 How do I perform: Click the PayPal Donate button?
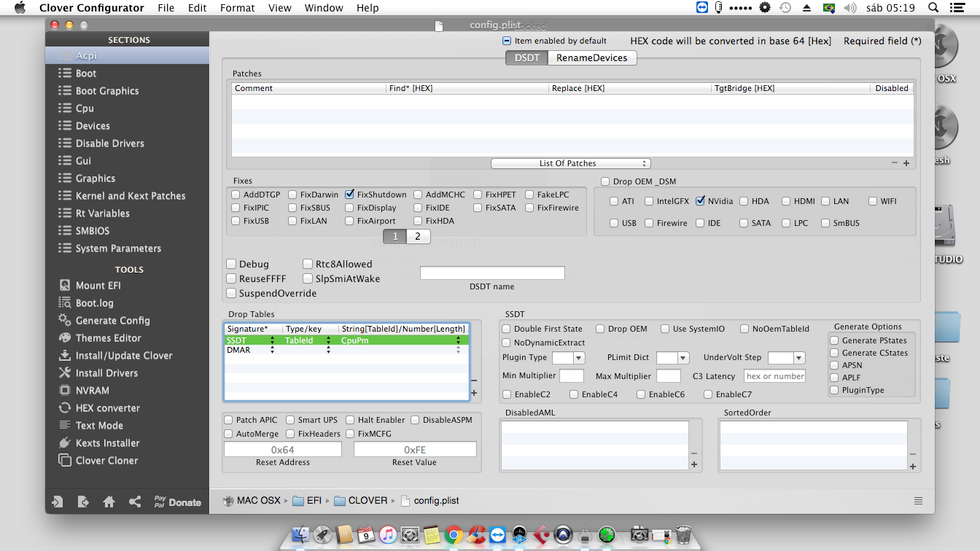coord(178,502)
